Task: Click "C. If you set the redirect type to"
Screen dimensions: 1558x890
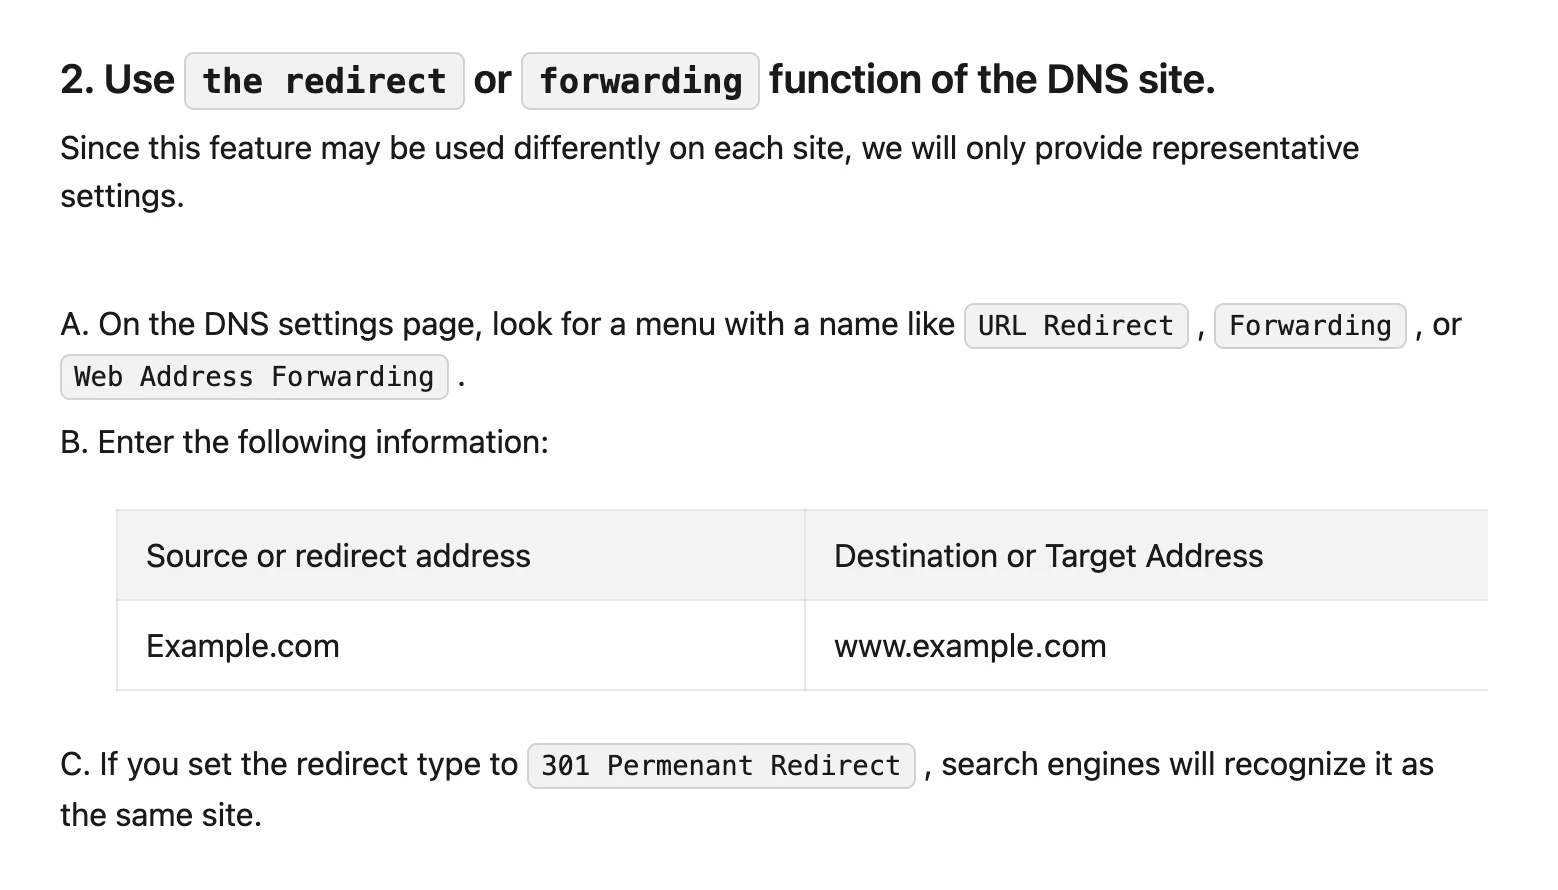Action: click(289, 765)
